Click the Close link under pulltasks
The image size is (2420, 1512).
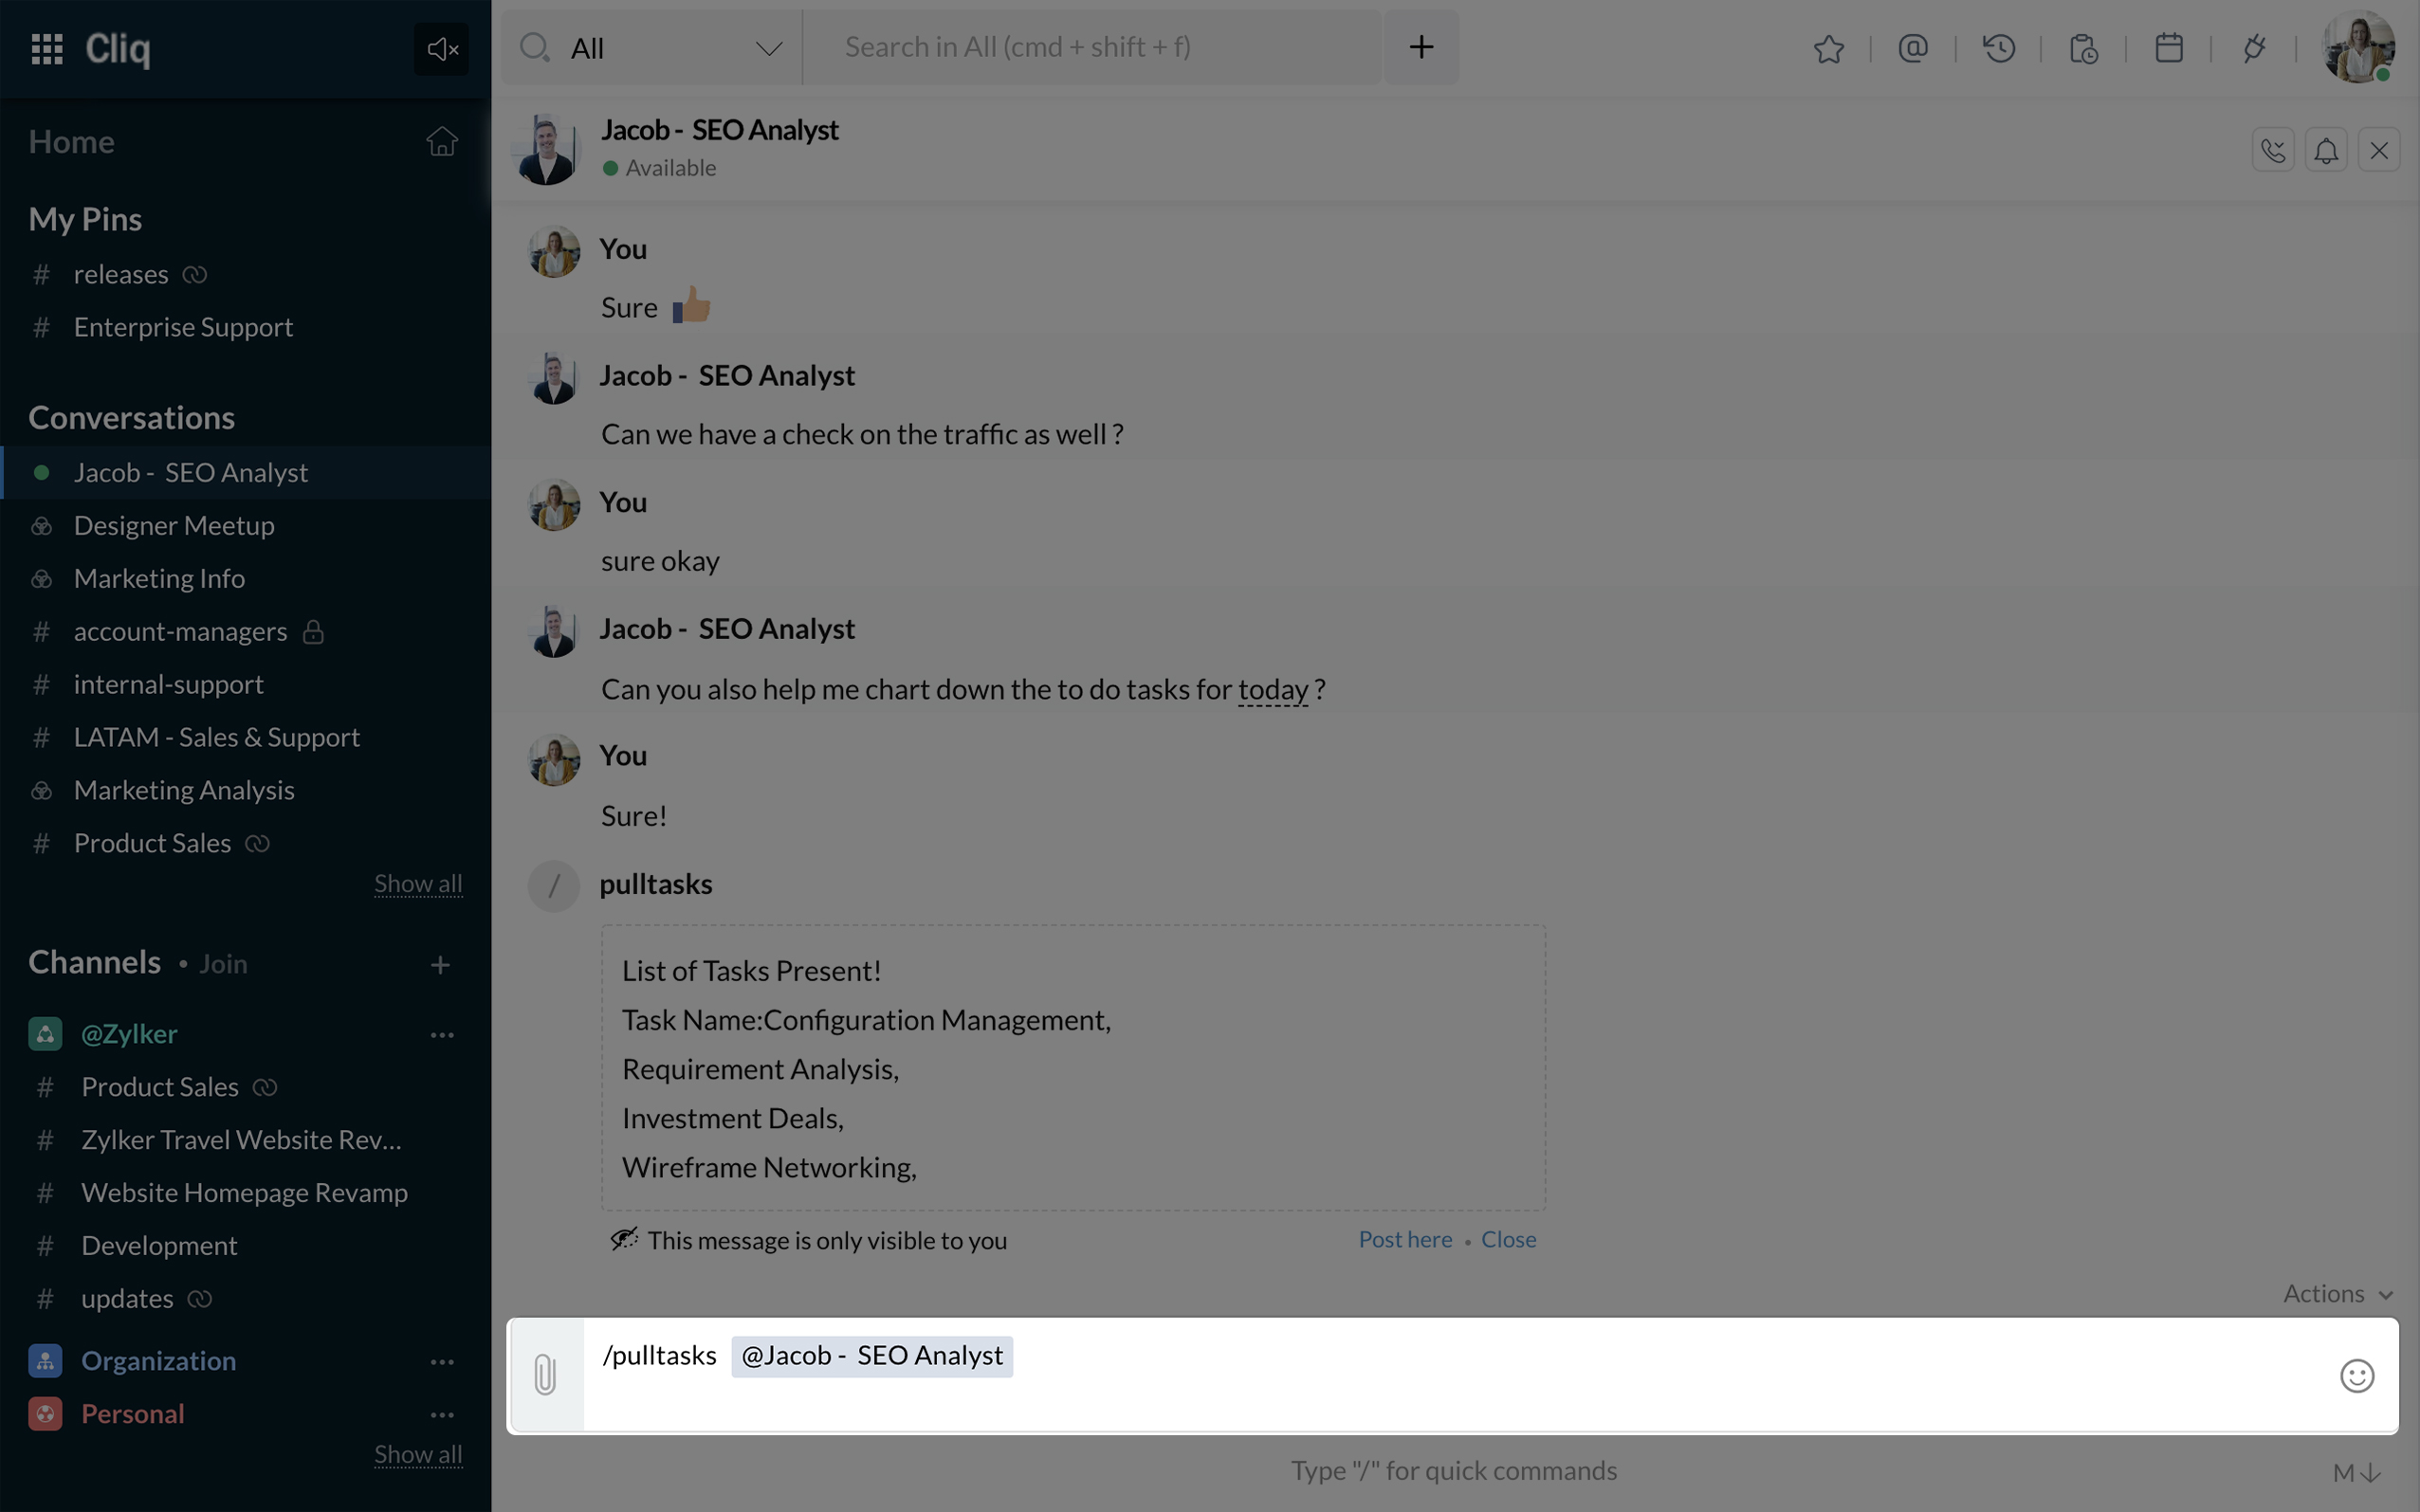1508,1239
